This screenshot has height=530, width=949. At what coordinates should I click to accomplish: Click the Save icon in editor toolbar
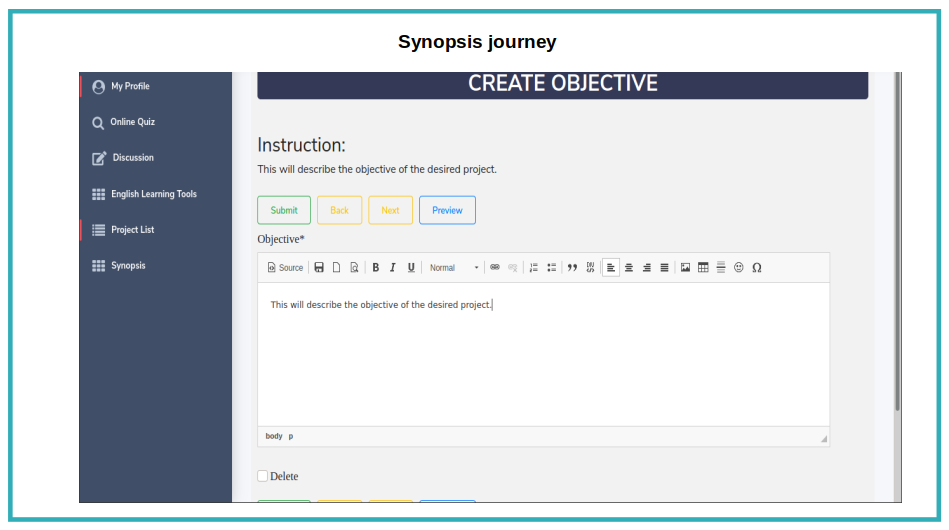click(319, 267)
